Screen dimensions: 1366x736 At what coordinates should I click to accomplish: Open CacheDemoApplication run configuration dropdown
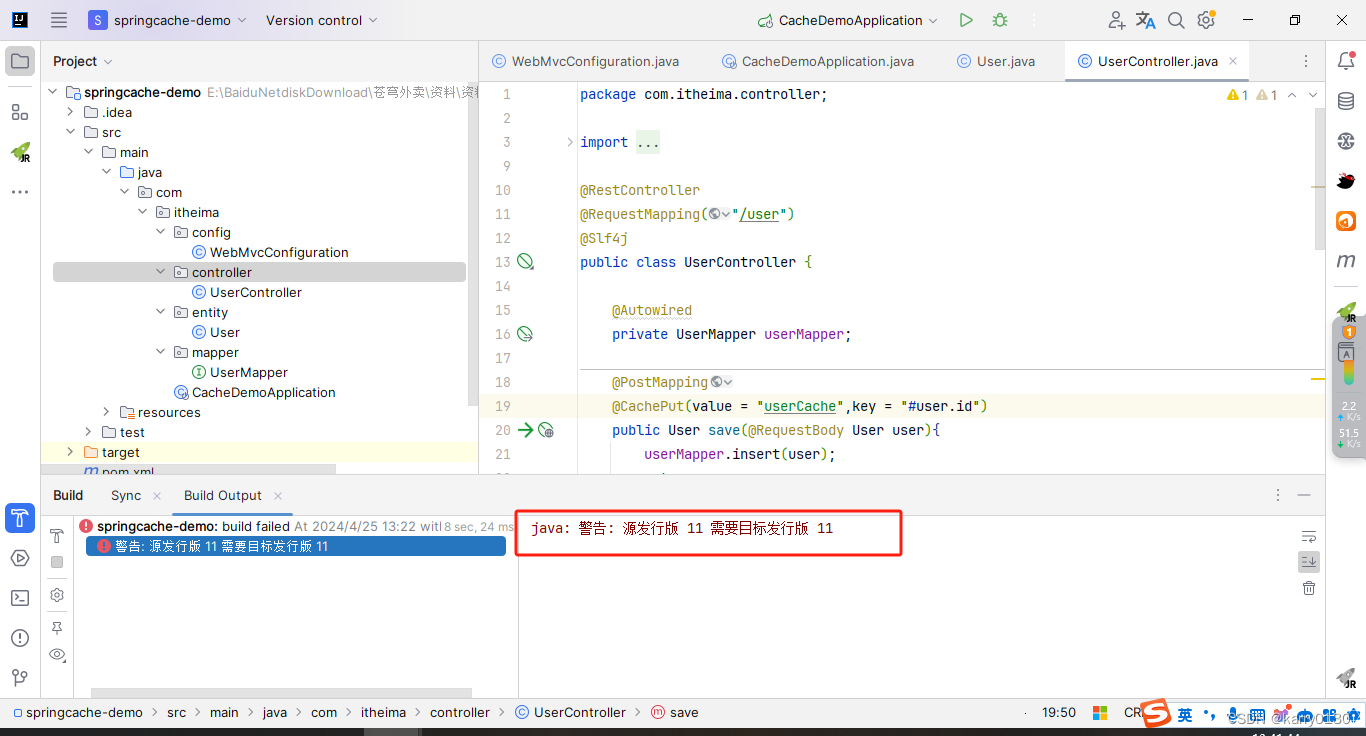847,20
